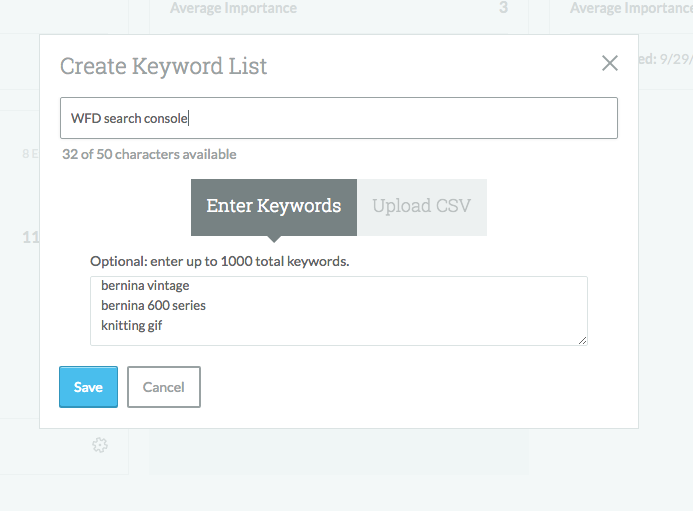Click the 32 of 50 characters available text
The width and height of the screenshot is (693, 511).
click(149, 155)
